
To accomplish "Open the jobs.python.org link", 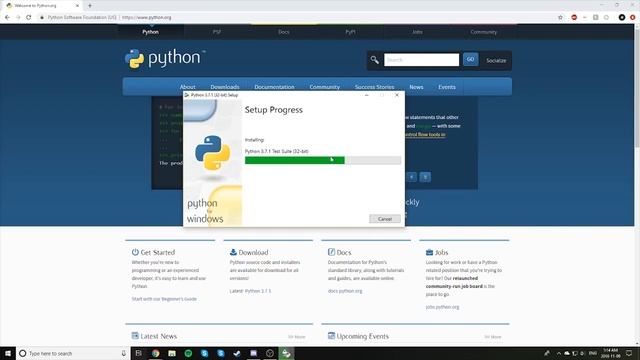I will click(442, 307).
